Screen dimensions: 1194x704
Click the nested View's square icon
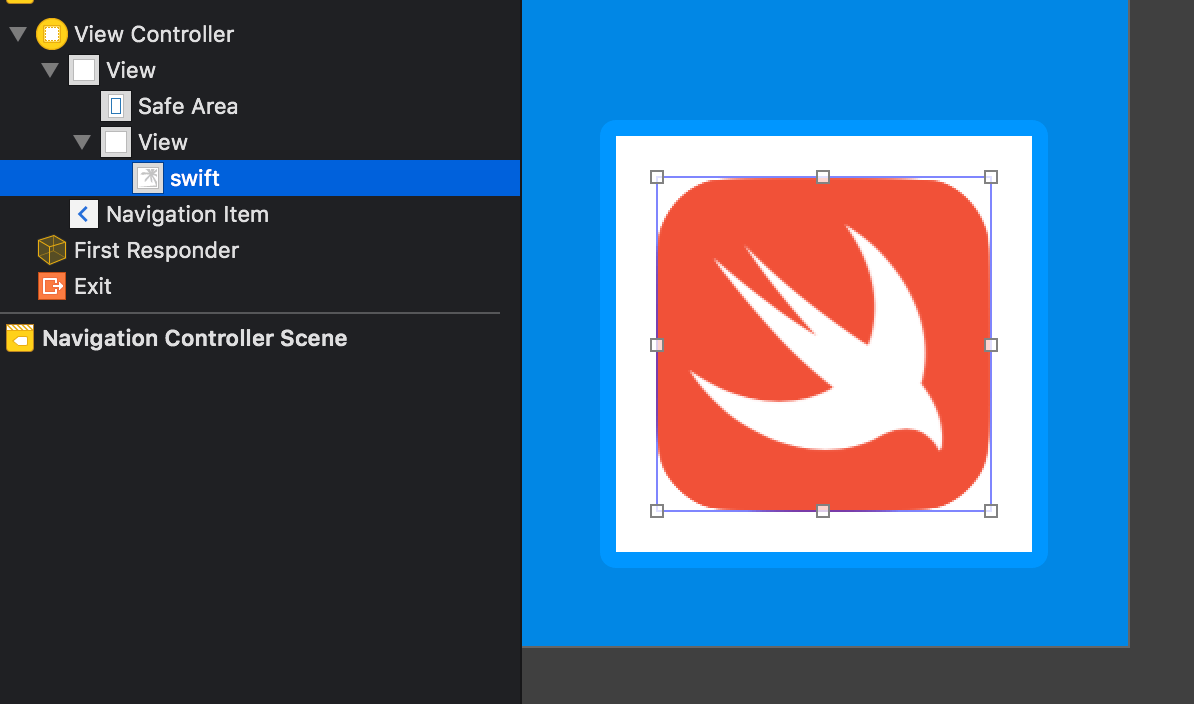pyautogui.click(x=116, y=142)
